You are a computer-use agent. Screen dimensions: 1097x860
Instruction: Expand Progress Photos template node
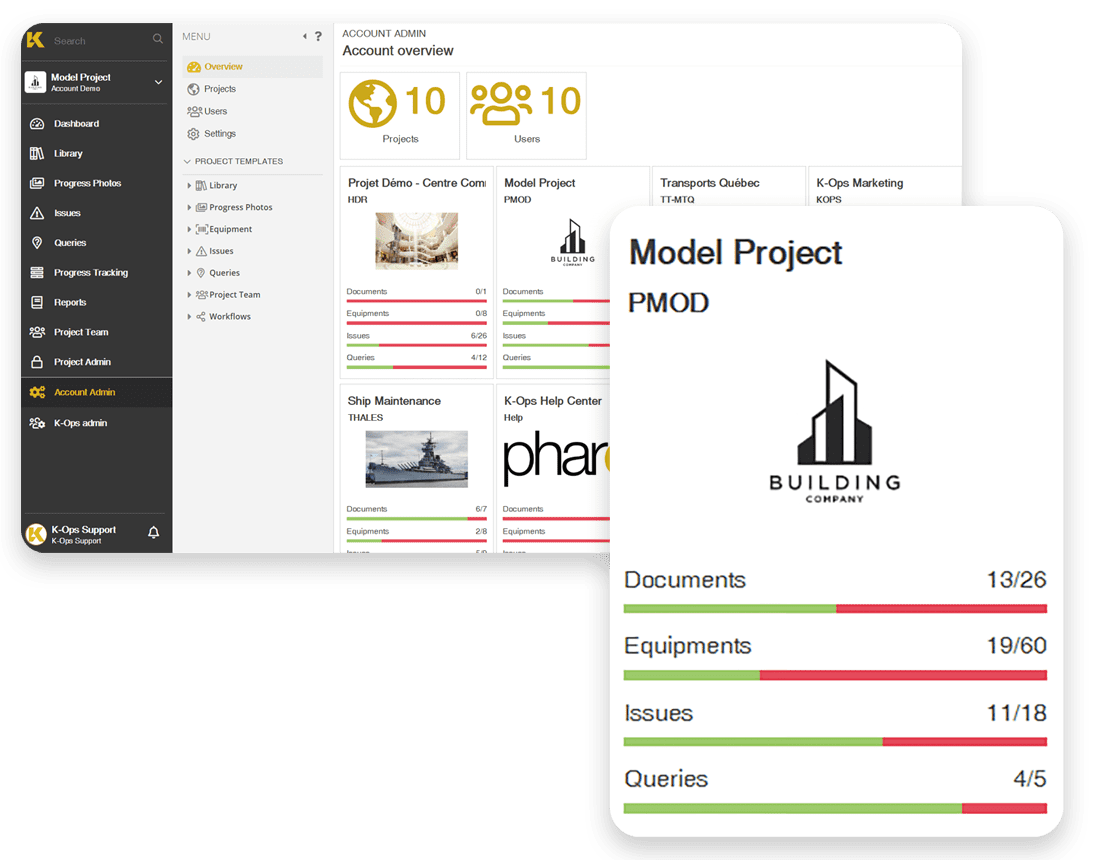(189, 207)
